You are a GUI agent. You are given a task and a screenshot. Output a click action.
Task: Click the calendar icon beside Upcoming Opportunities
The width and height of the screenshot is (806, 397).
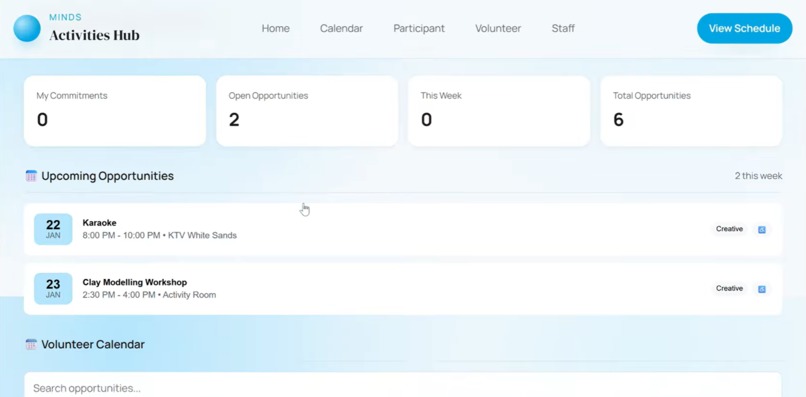31,176
